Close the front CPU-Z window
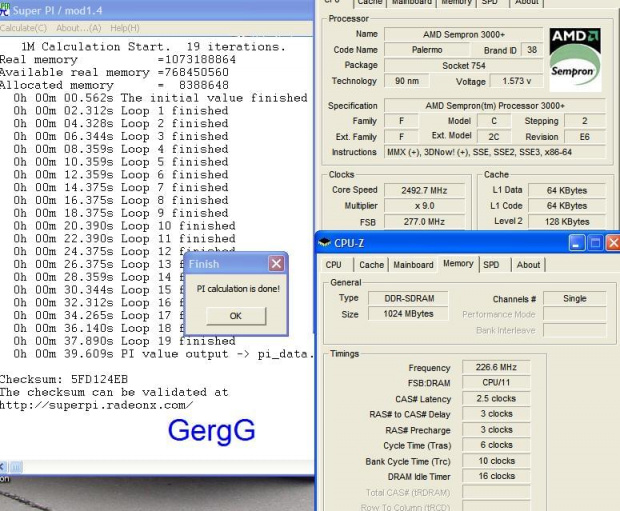 pyautogui.click(x=613, y=243)
